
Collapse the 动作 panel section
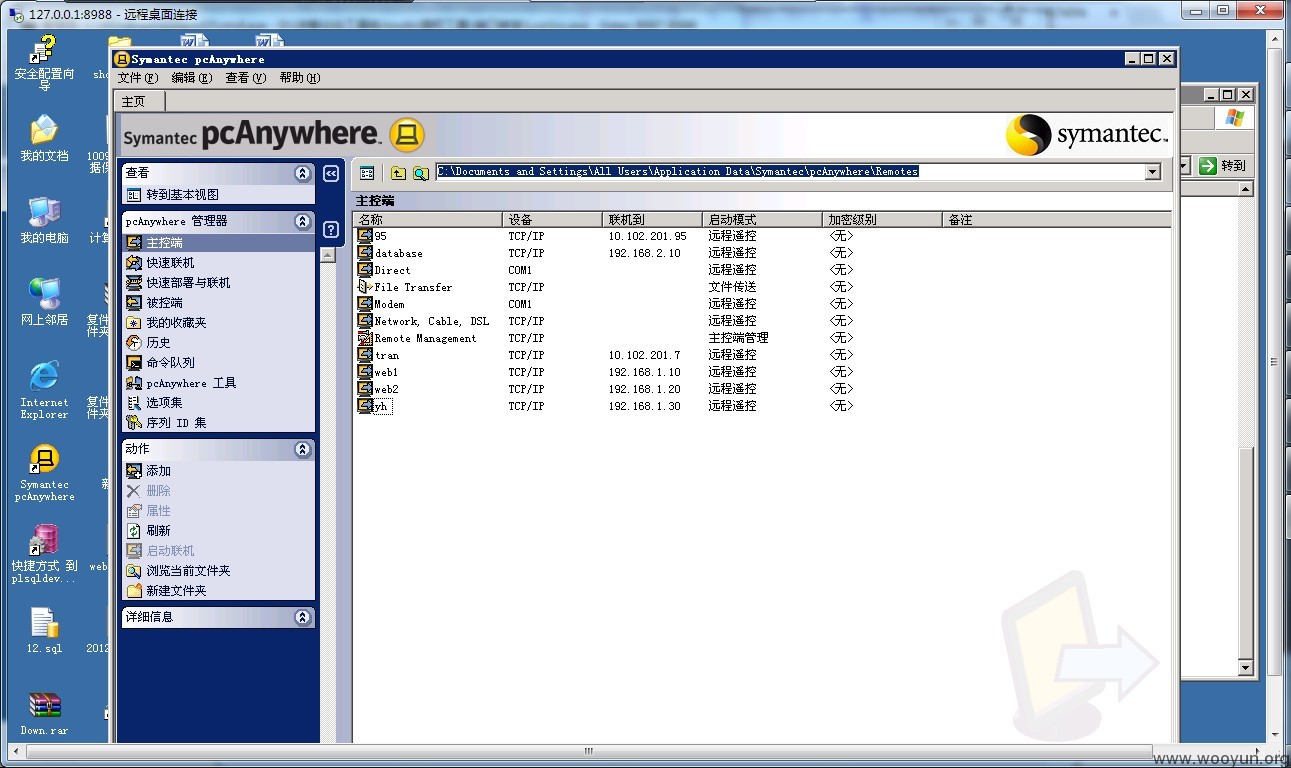pyautogui.click(x=303, y=449)
